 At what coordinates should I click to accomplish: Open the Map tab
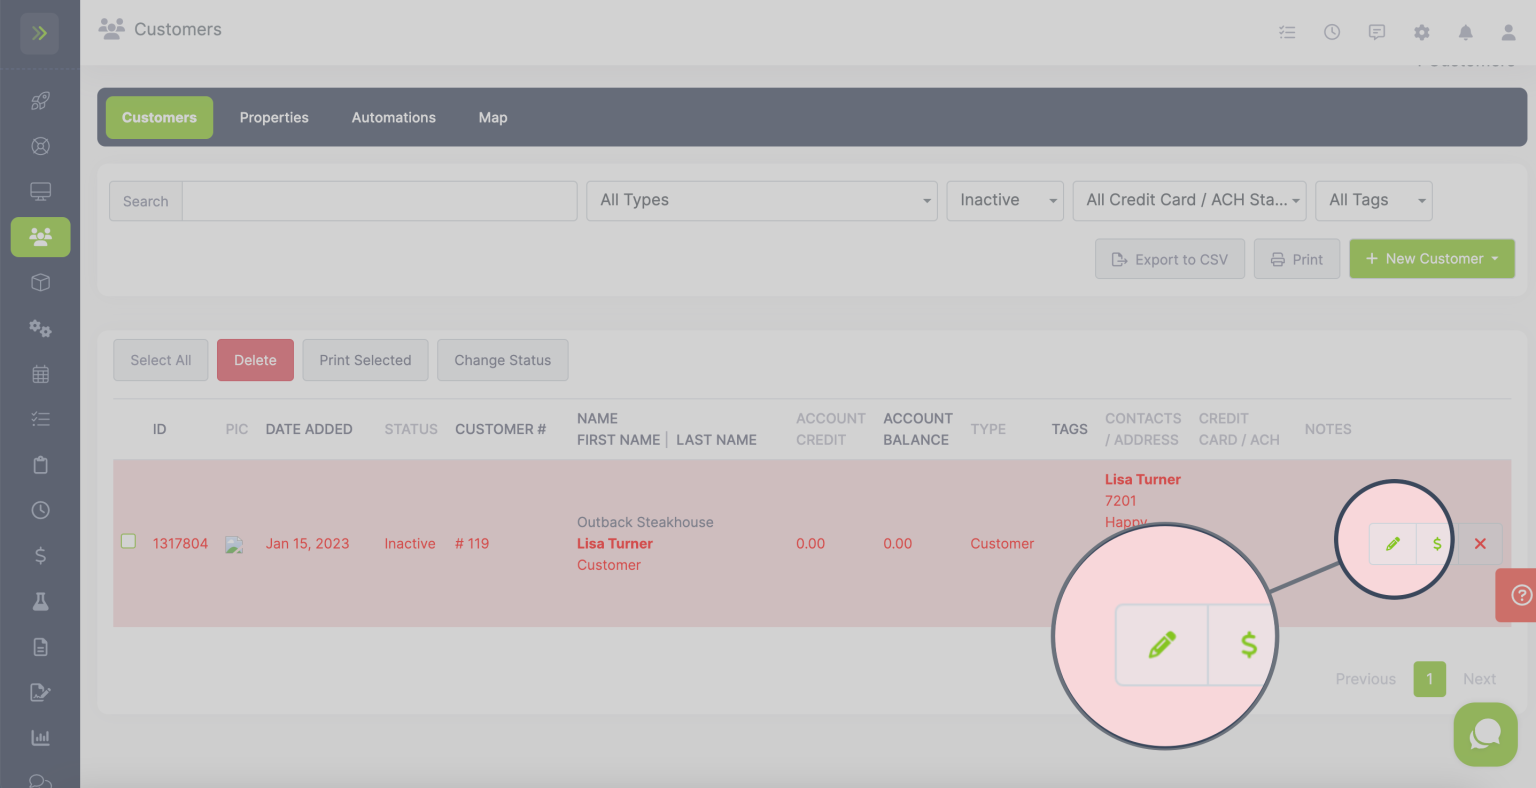[492, 117]
